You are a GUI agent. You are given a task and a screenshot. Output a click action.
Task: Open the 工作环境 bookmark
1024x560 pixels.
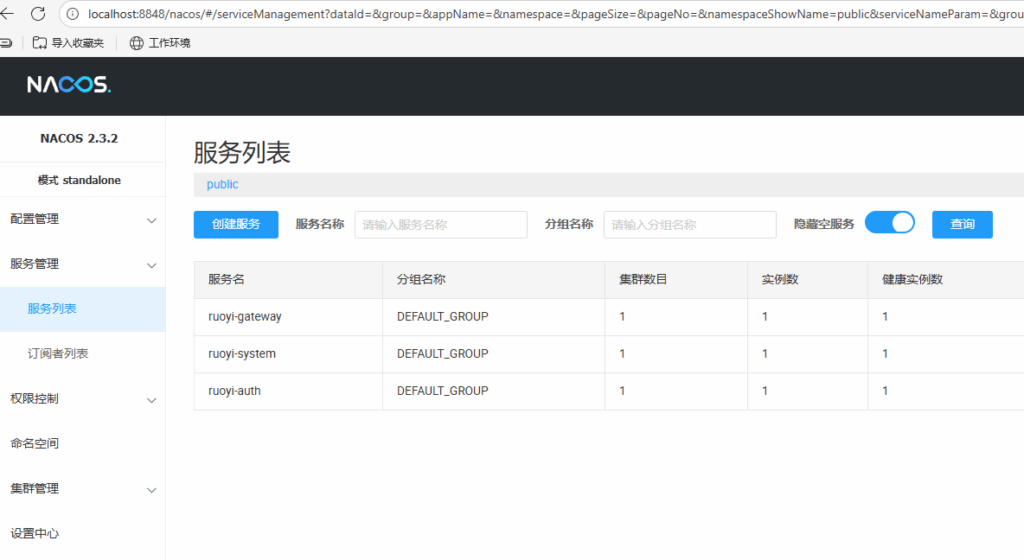click(x=159, y=43)
